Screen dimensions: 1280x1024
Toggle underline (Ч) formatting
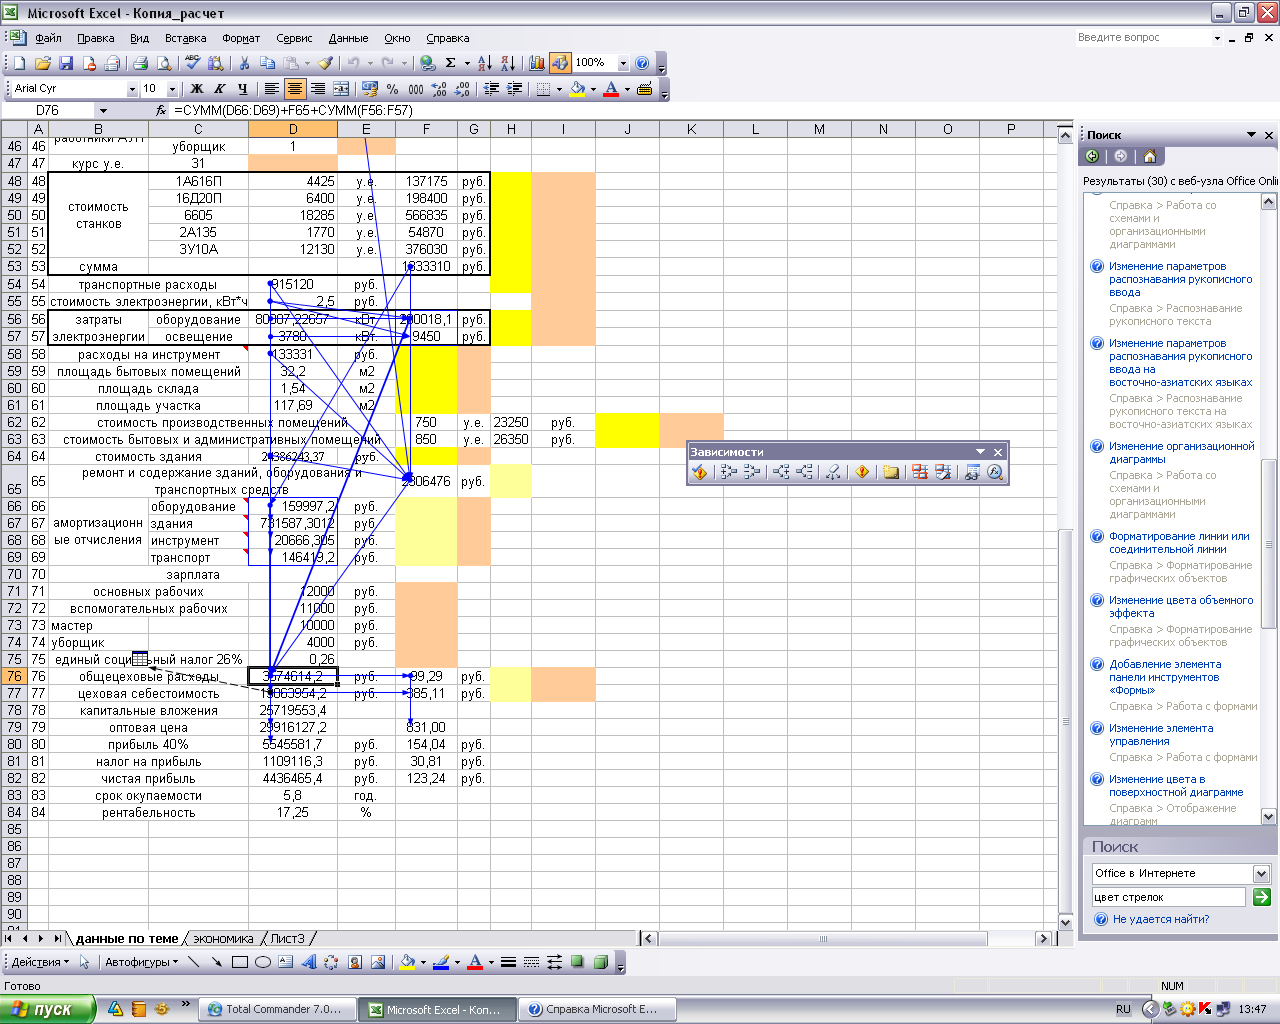tap(242, 89)
